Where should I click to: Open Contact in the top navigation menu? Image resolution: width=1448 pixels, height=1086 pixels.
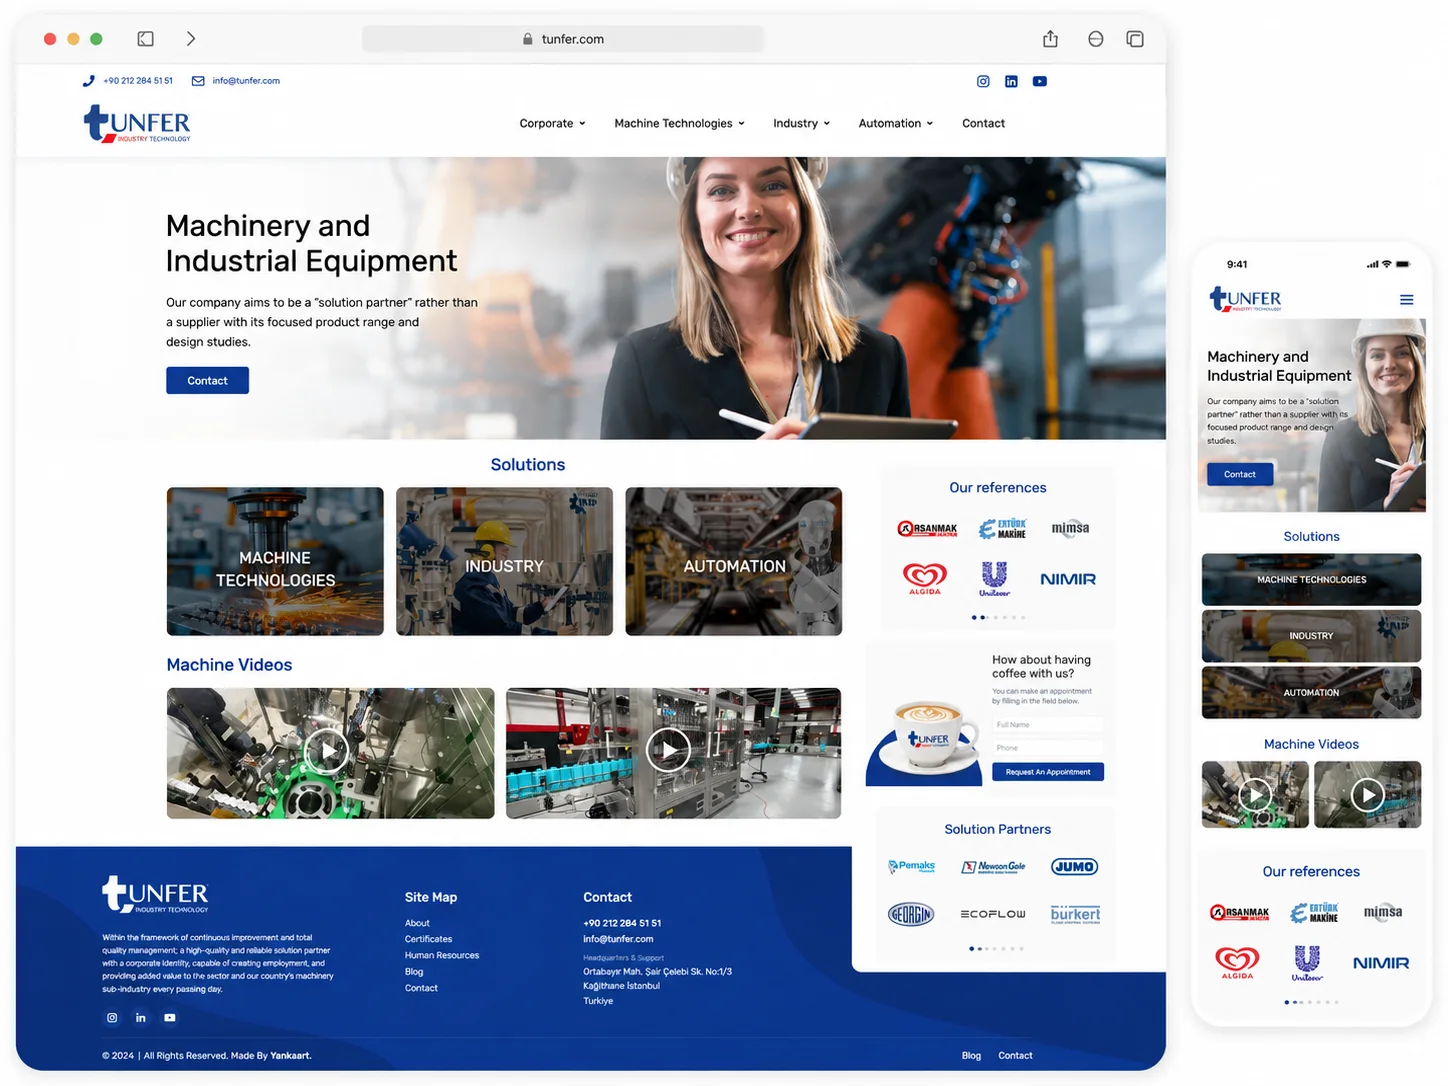click(x=983, y=124)
